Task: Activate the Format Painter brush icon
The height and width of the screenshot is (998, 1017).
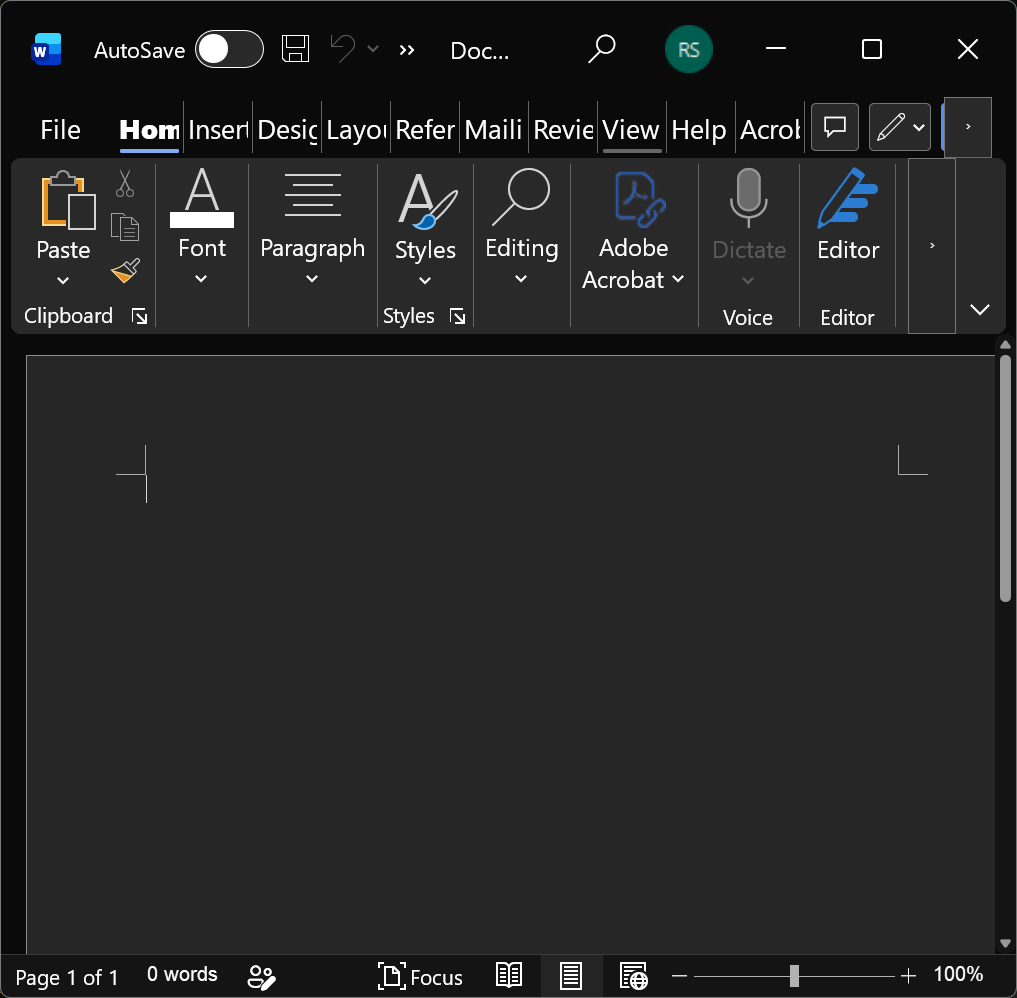Action: click(x=125, y=272)
